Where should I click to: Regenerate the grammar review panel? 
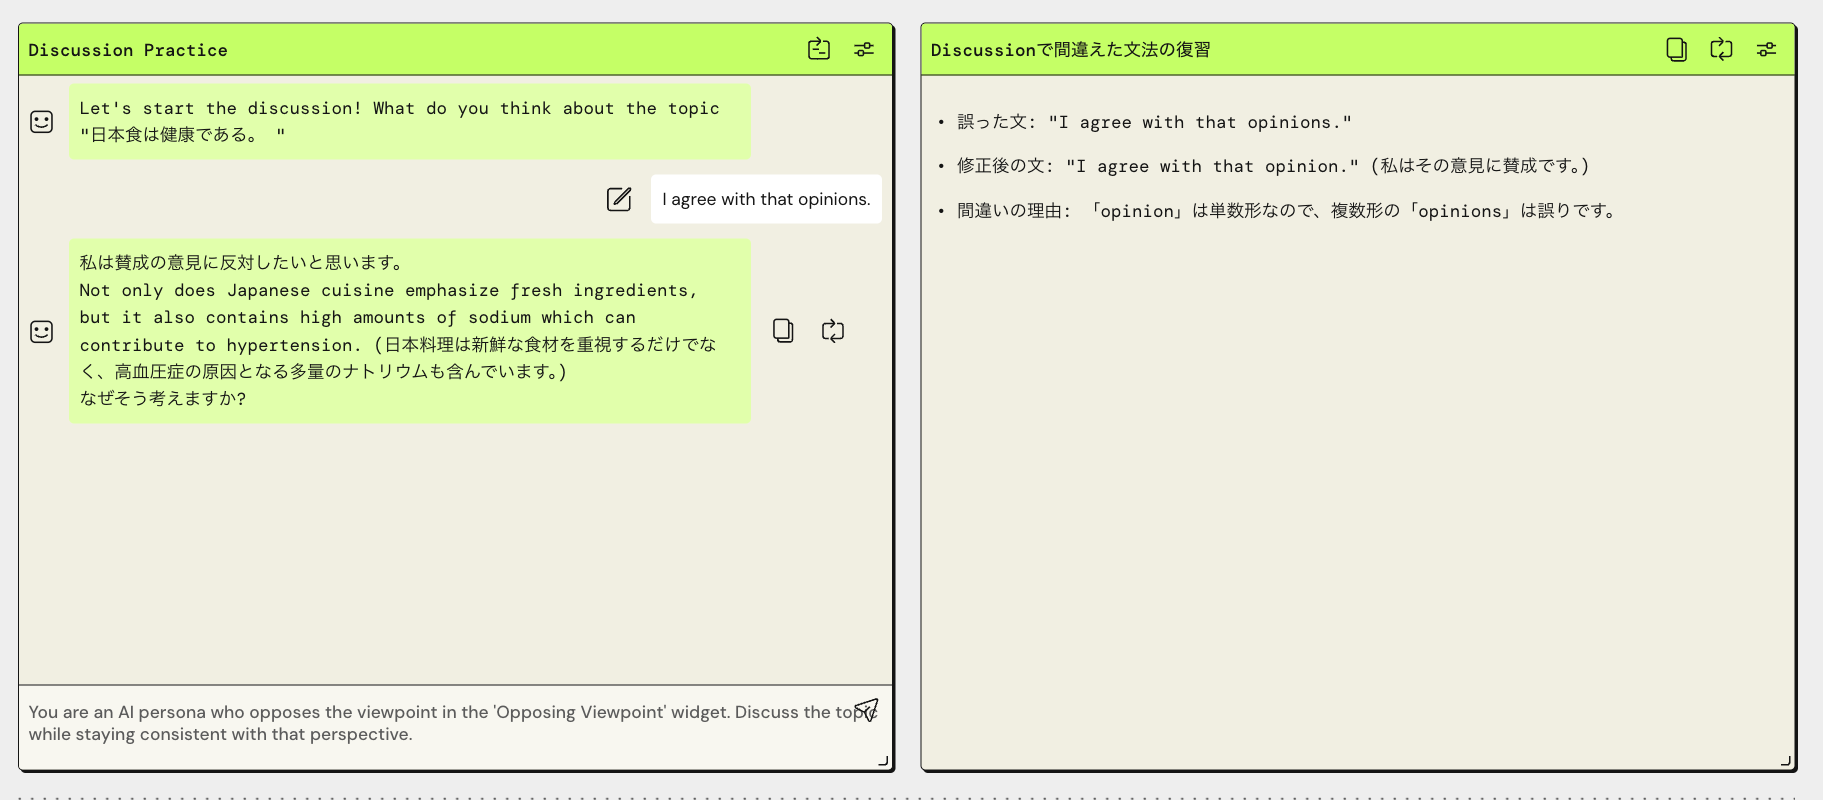coord(1721,49)
